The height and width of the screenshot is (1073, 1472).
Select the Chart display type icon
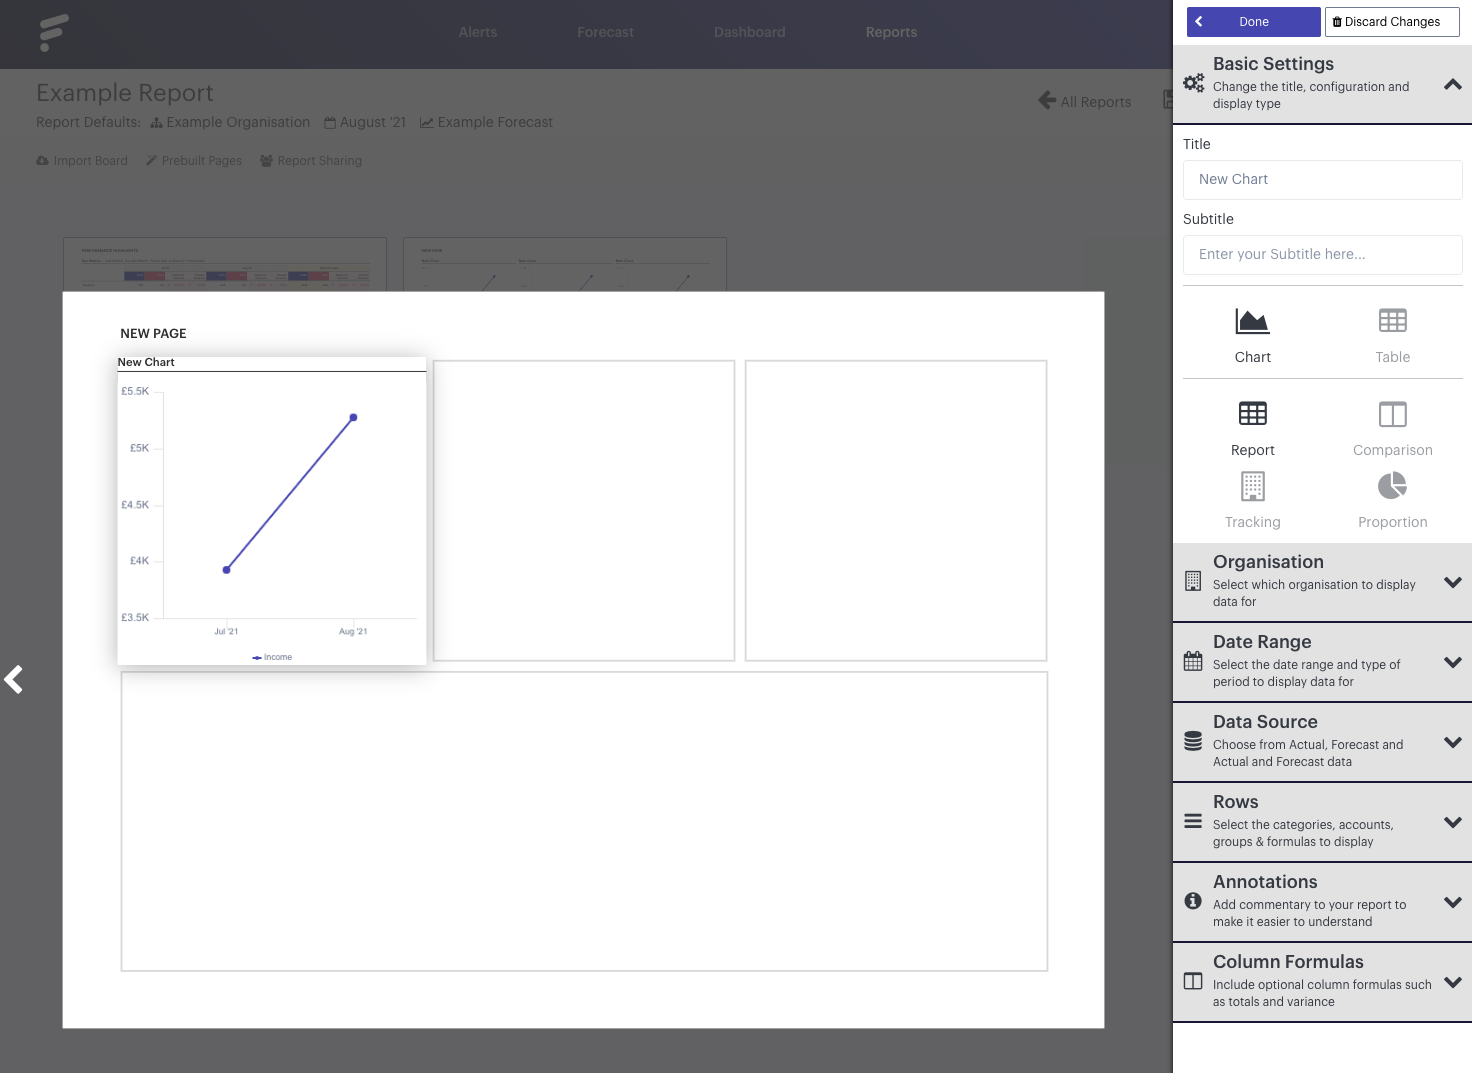coord(1252,321)
